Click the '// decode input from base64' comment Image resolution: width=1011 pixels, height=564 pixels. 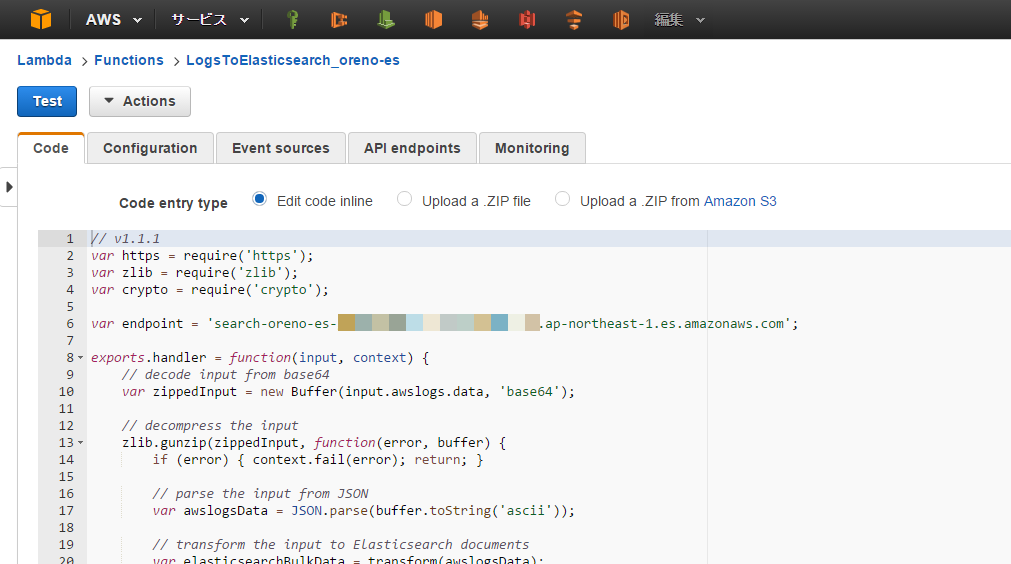point(226,374)
